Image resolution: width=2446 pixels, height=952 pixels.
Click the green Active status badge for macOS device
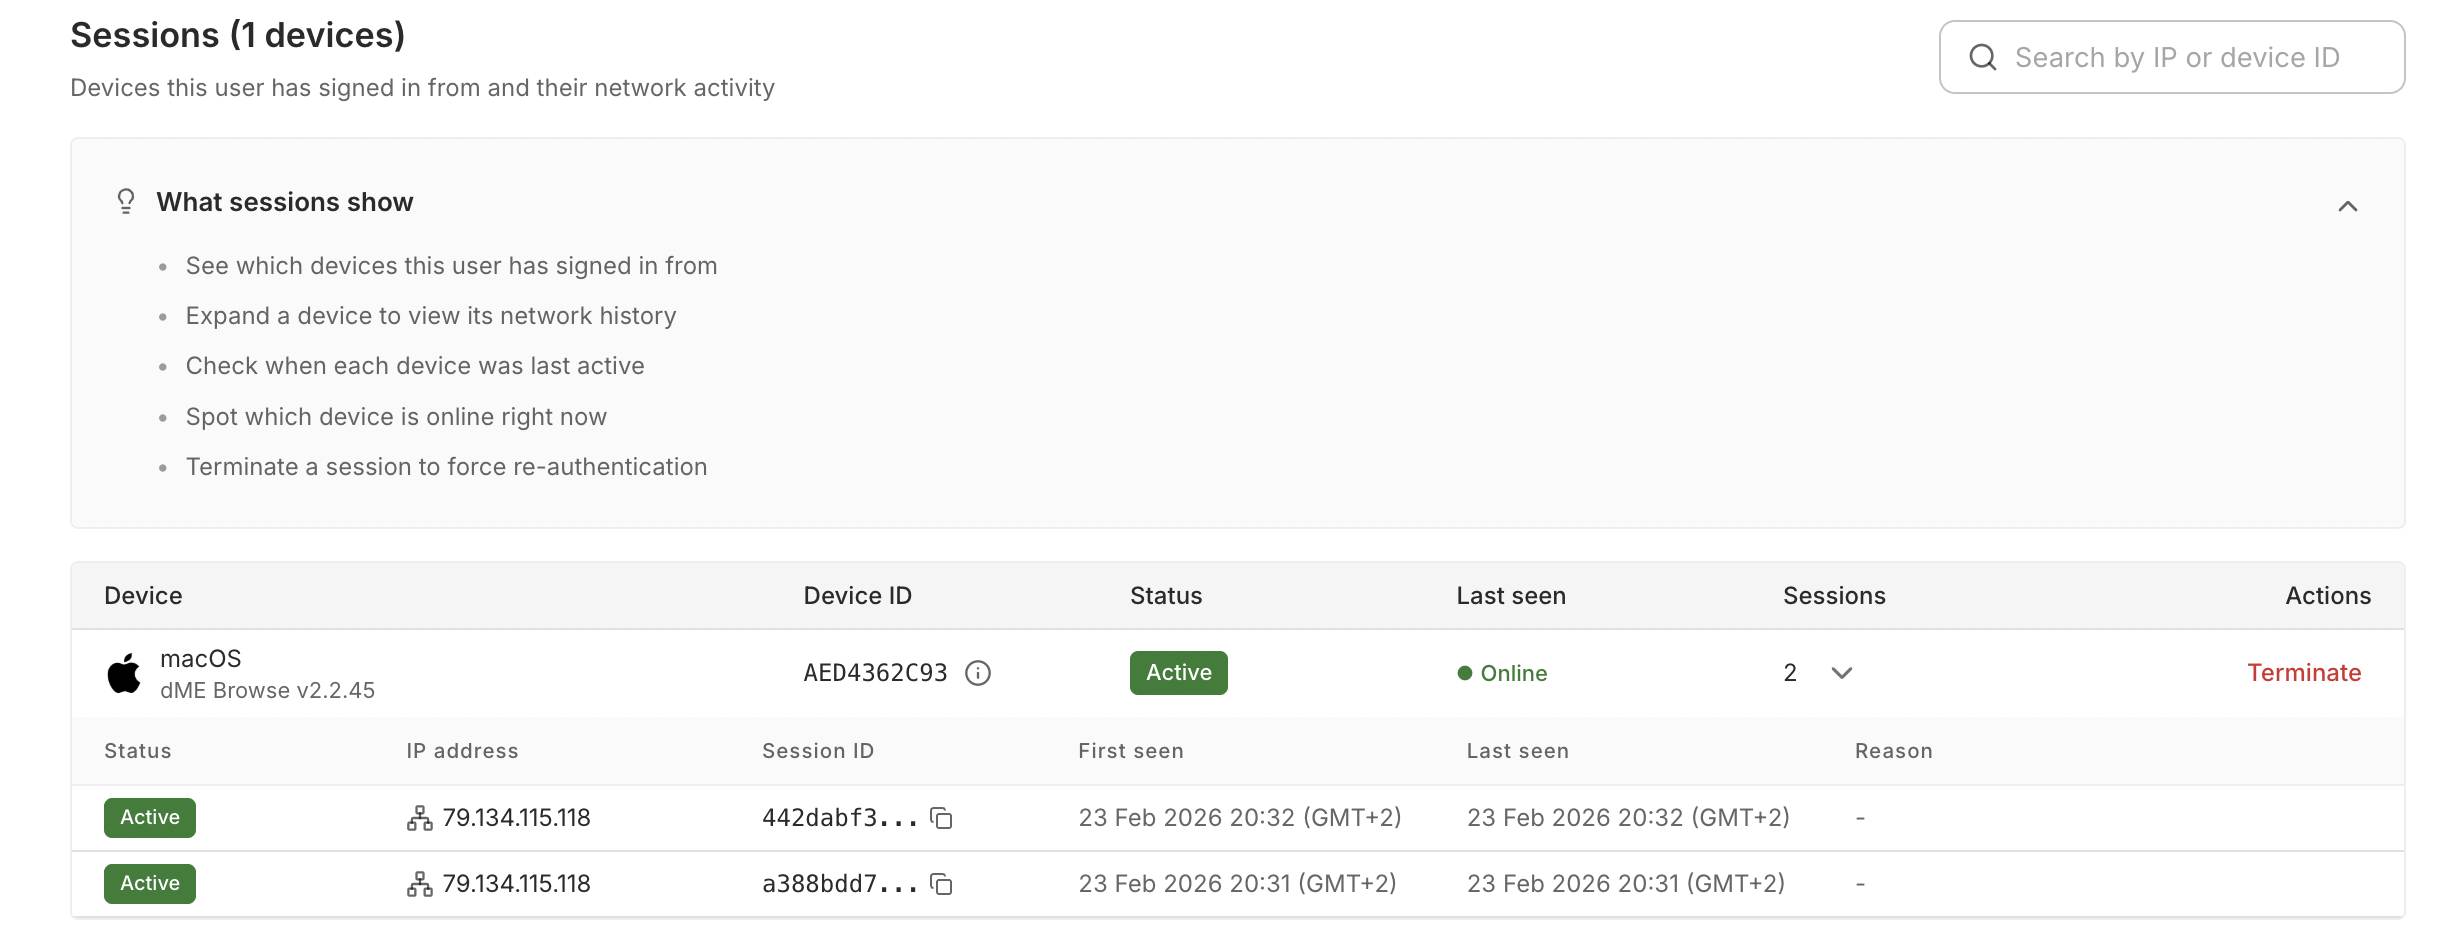(x=1178, y=673)
